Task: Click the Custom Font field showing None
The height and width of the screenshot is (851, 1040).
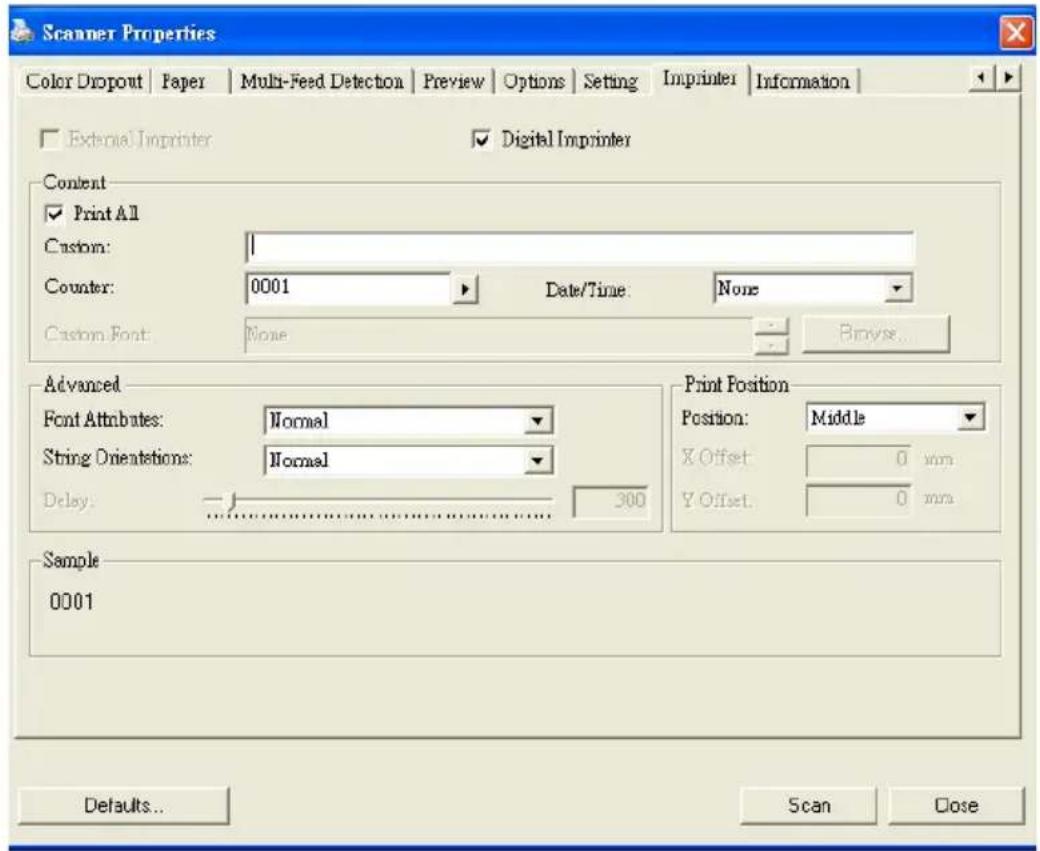Action: click(x=498, y=334)
